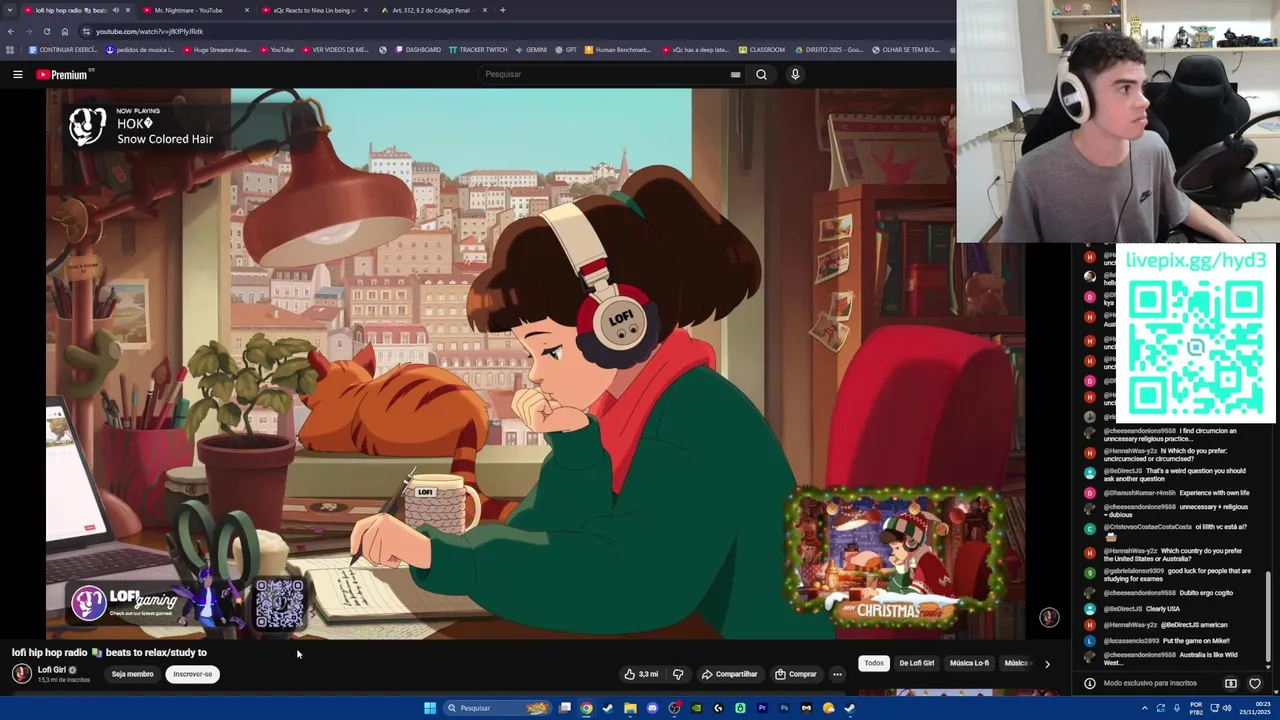Open Photoshop from the taskbar
This screenshot has width=1280, height=720.
(x=784, y=708)
